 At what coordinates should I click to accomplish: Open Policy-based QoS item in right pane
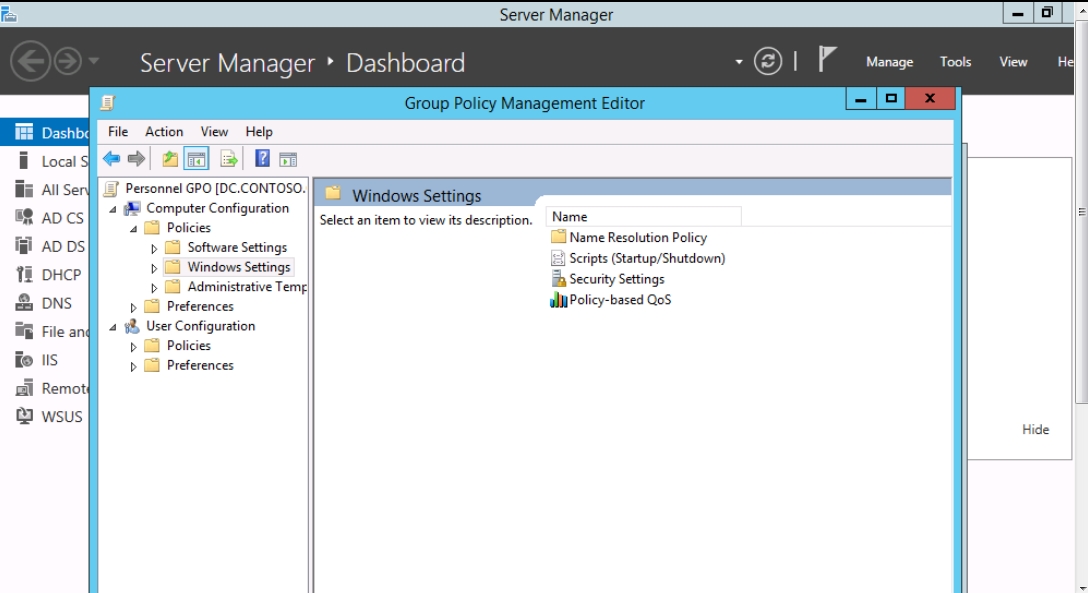click(x=611, y=300)
